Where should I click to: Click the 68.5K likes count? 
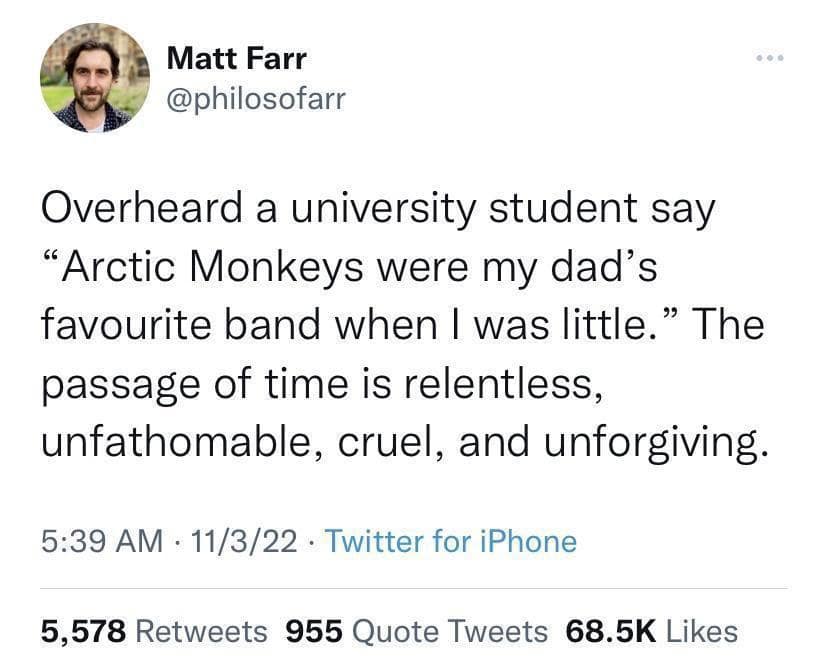click(610, 632)
